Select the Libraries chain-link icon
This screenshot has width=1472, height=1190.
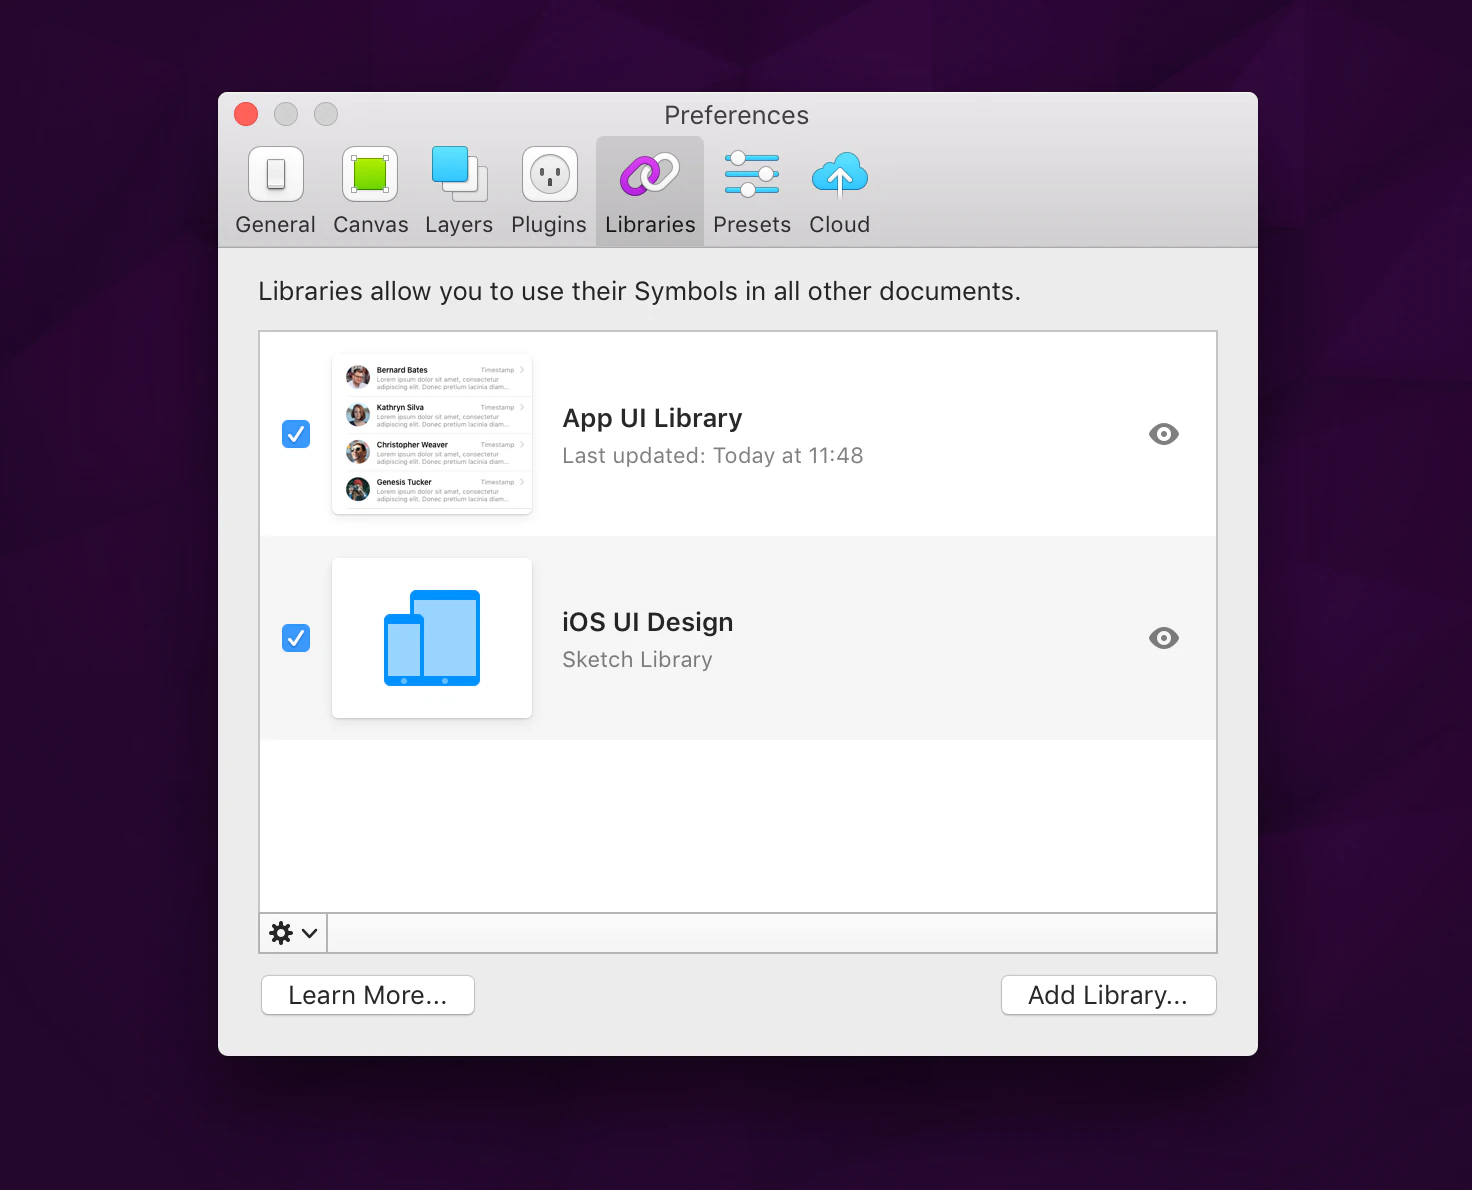pyautogui.click(x=650, y=175)
